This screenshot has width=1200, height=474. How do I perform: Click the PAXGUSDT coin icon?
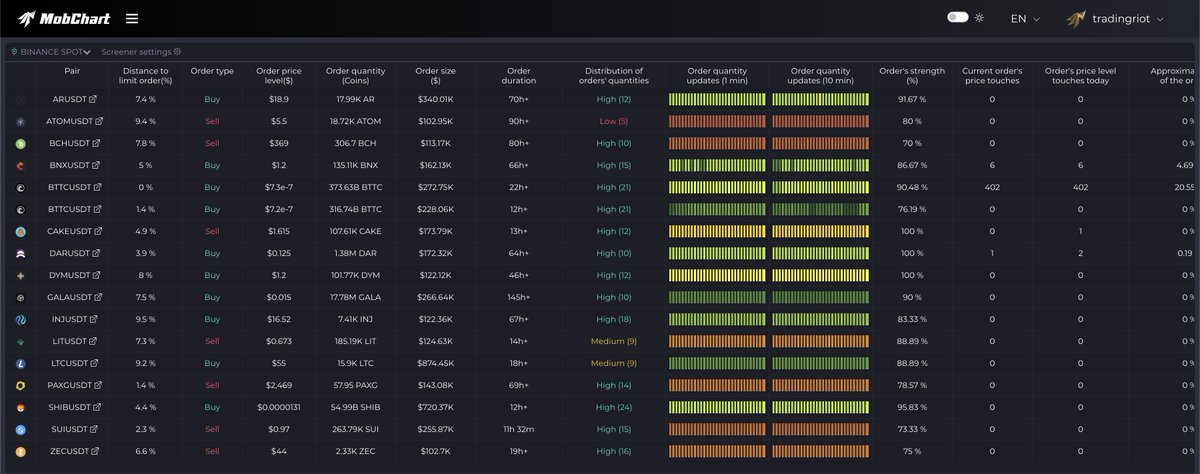click(x=20, y=385)
